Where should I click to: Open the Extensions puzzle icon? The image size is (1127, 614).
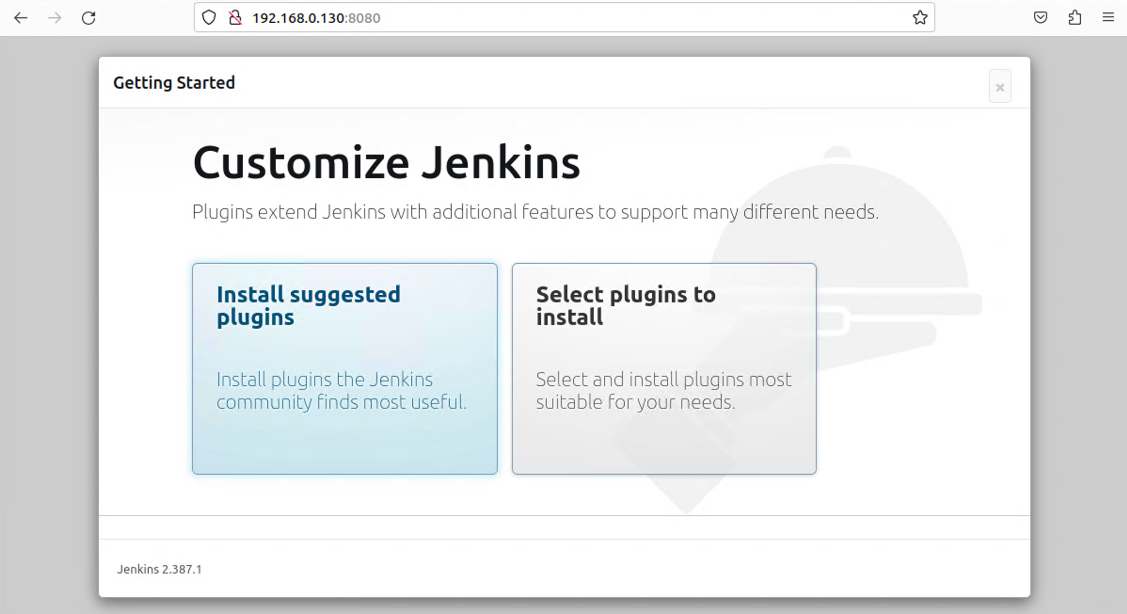(x=1074, y=18)
